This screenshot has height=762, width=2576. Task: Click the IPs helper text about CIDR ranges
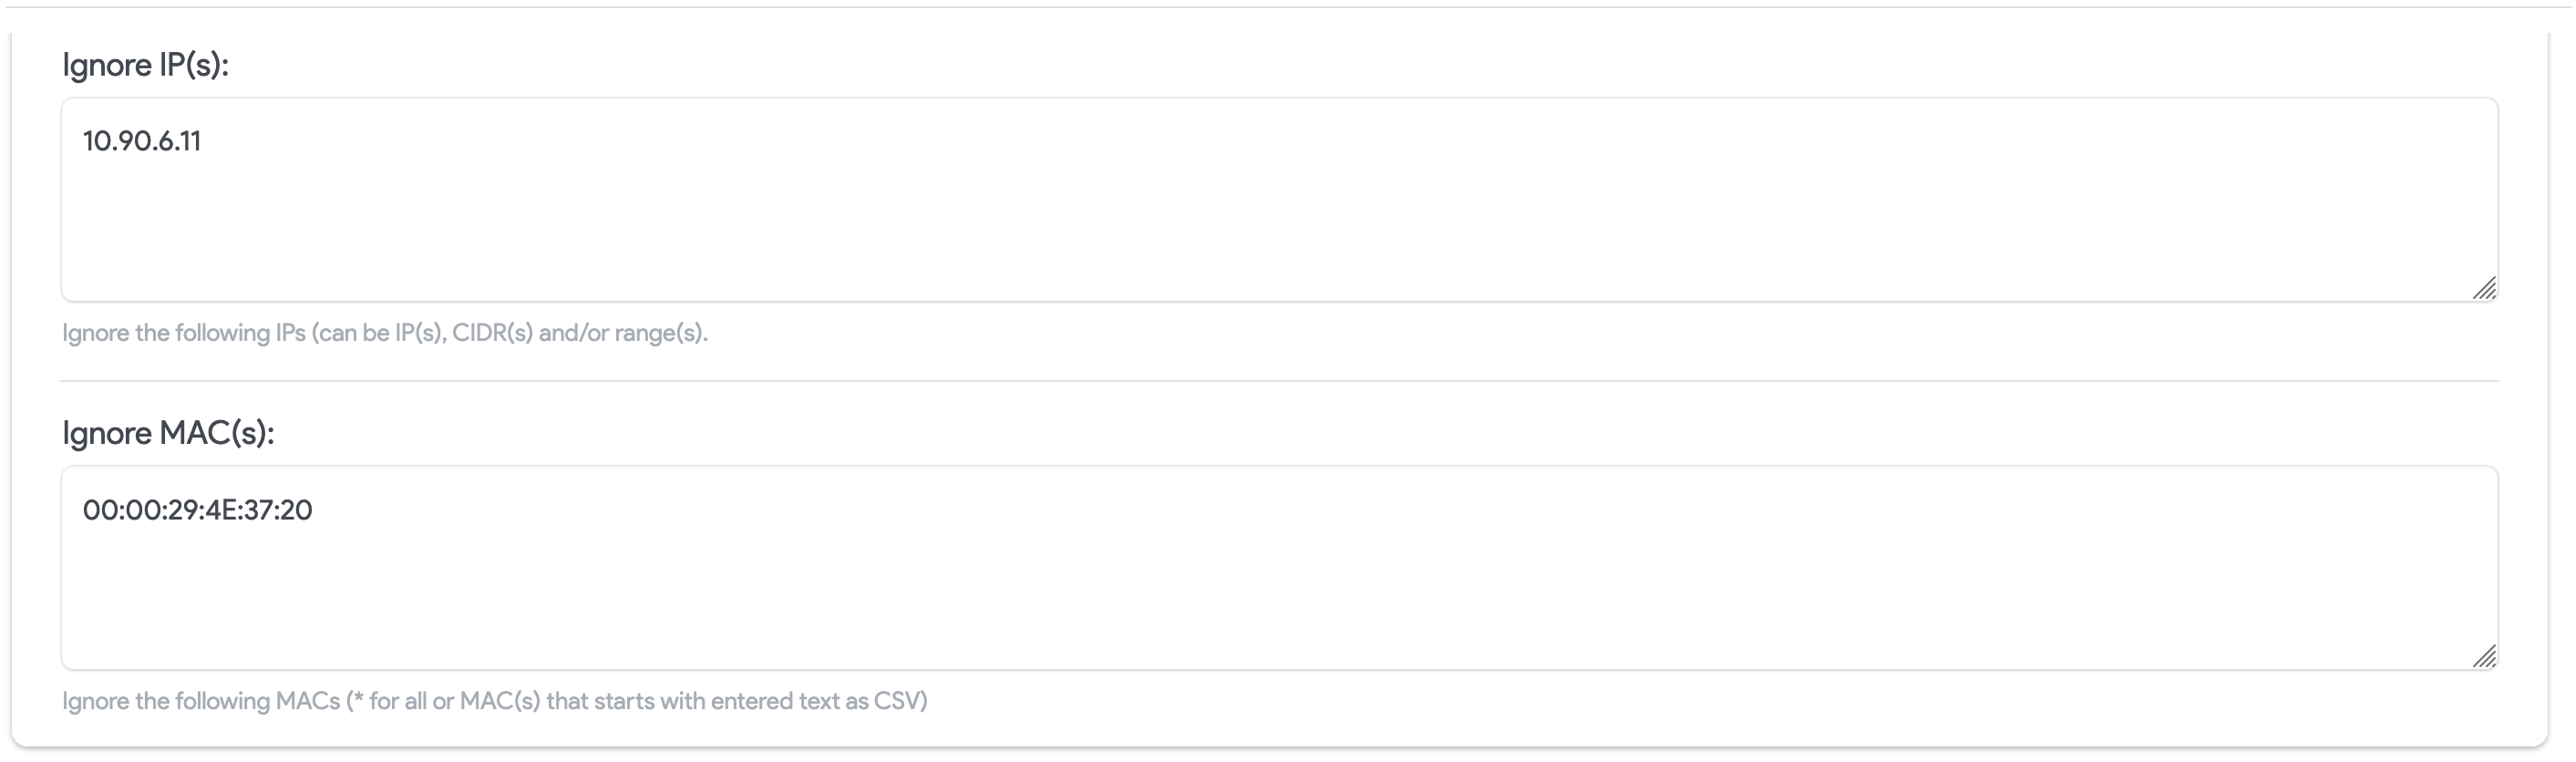(x=384, y=331)
